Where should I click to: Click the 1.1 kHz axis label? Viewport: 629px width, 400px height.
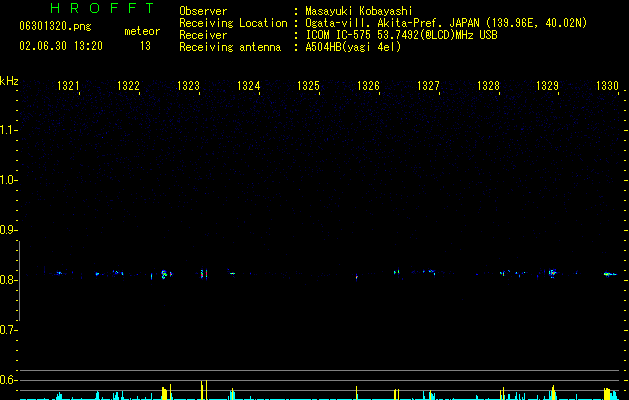coord(7,130)
